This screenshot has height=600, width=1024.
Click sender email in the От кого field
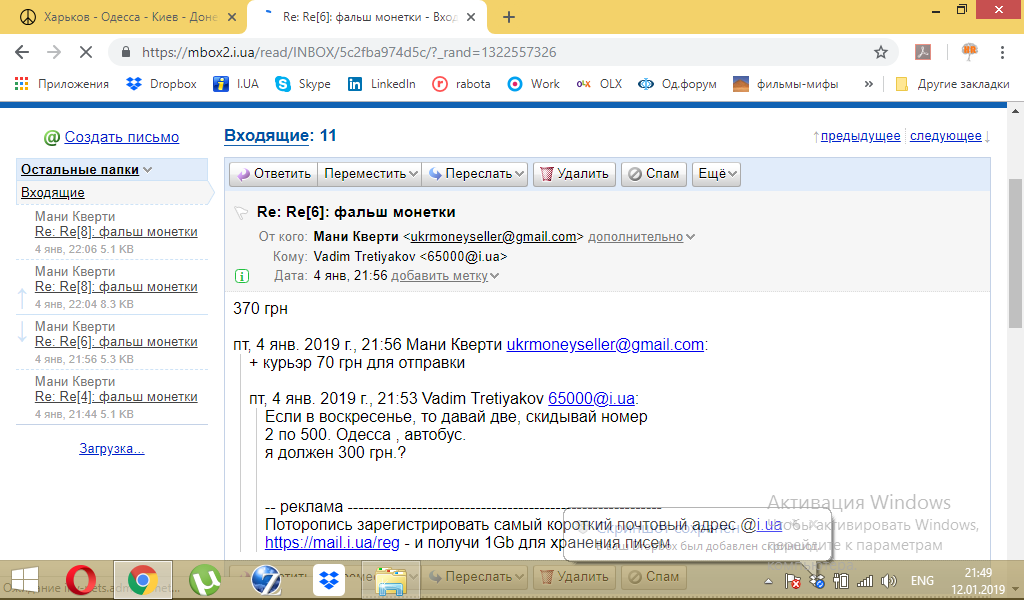coord(493,237)
